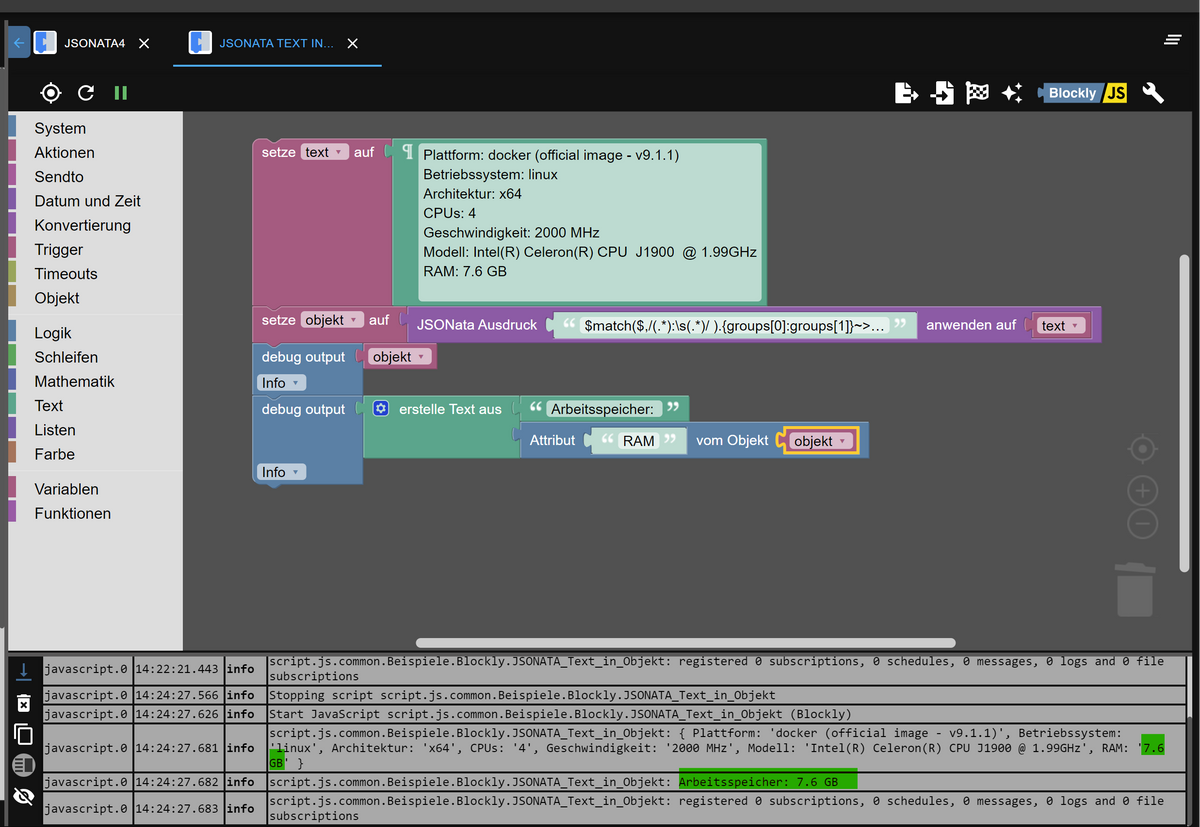This screenshot has height=827, width=1200.
Task: Open 'objekt' dropdown in first debug output
Action: 398,356
